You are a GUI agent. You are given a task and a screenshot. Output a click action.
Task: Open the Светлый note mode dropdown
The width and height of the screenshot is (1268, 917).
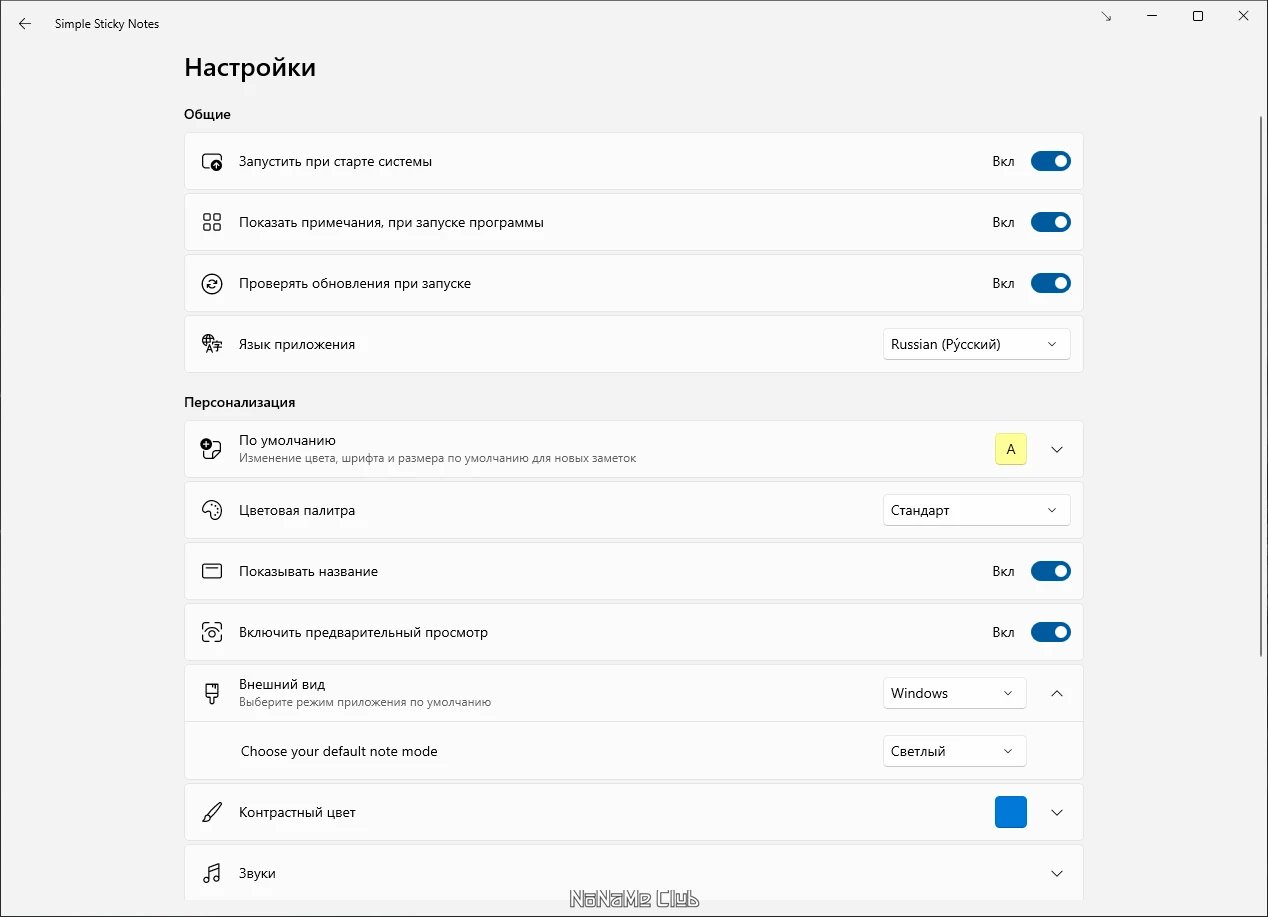pos(954,752)
